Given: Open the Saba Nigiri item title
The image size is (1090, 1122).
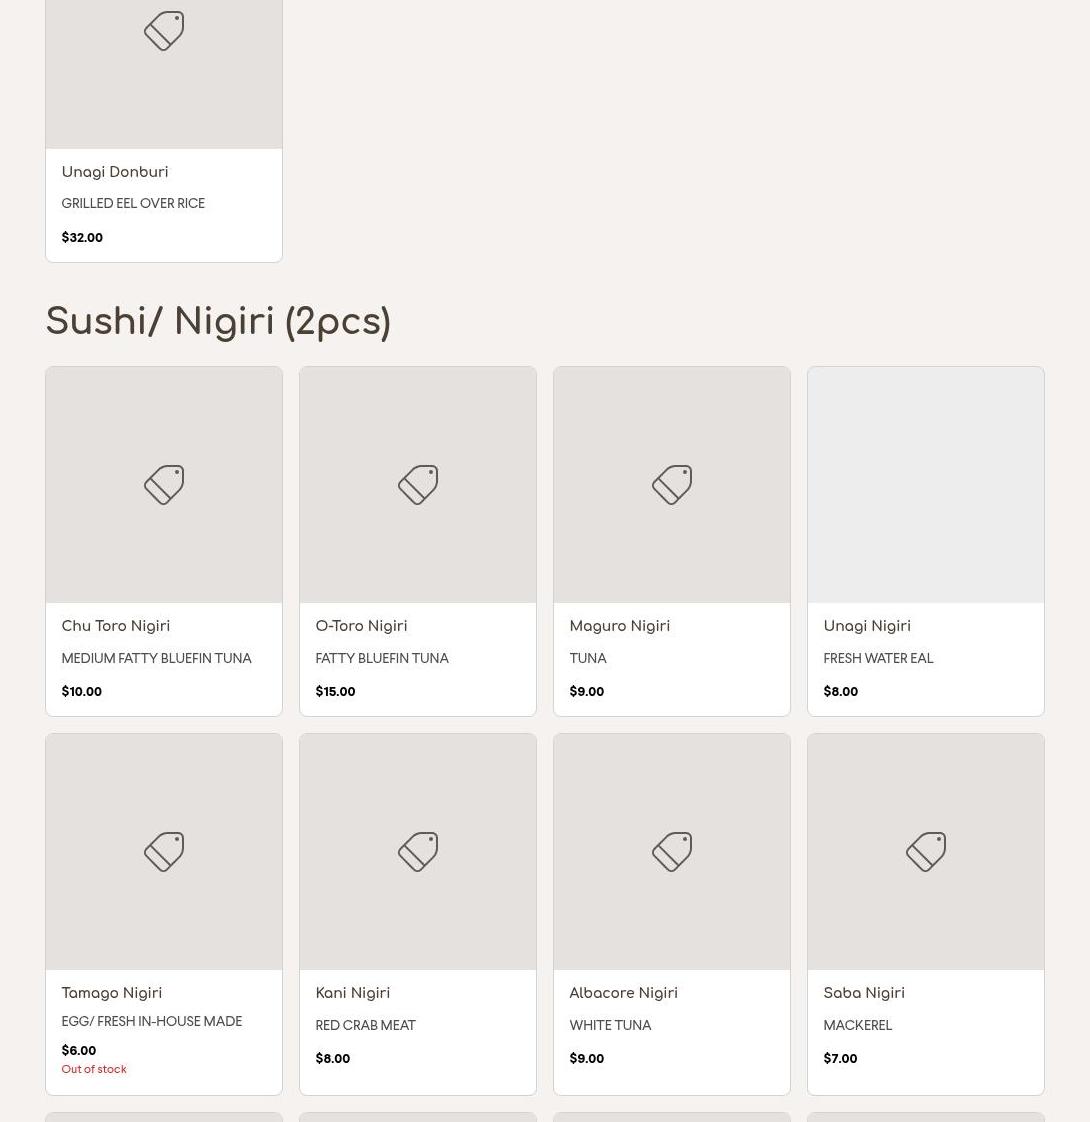Looking at the screenshot, I should tap(864, 993).
